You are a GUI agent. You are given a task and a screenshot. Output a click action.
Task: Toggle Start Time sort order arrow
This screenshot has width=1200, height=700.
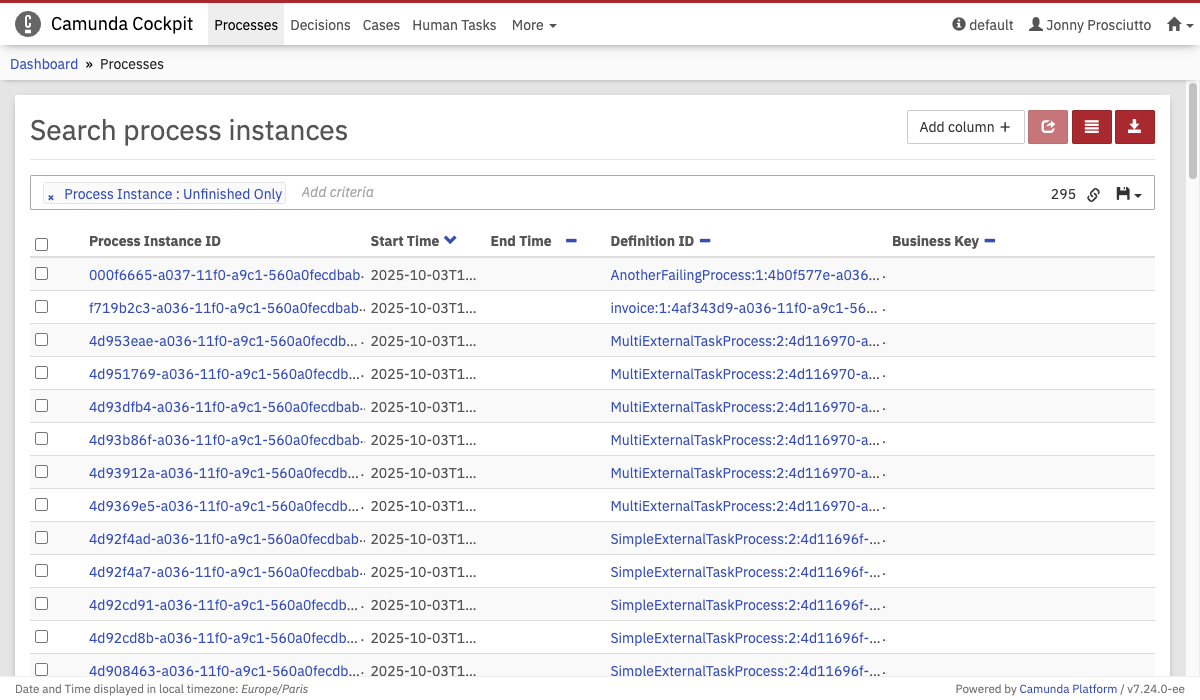[x=450, y=240]
